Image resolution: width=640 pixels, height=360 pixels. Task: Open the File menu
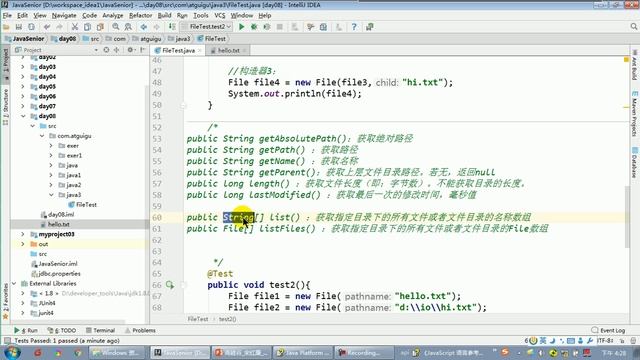tap(7, 16)
